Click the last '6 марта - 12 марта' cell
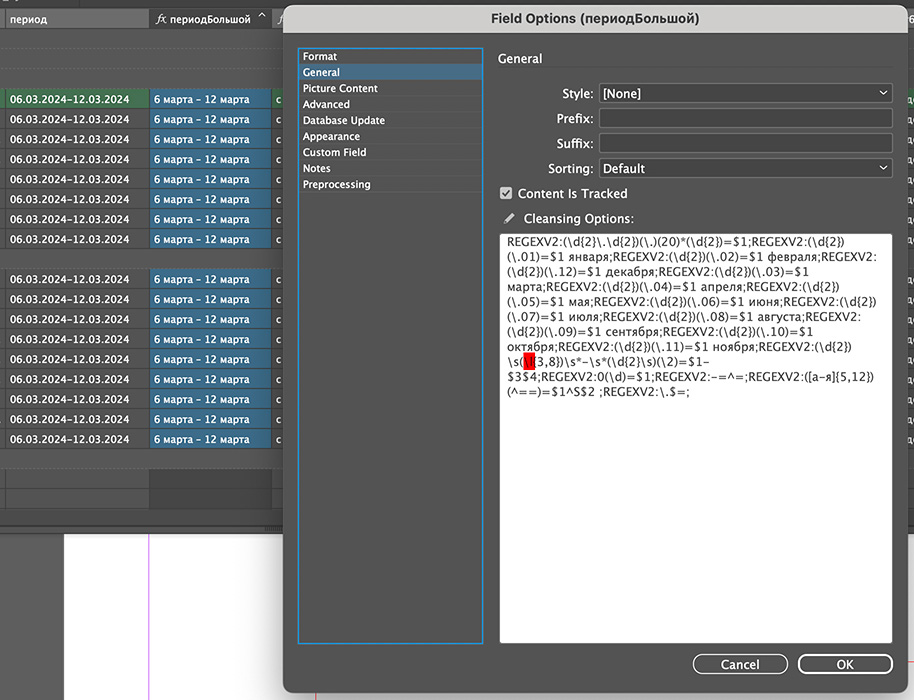Image resolution: width=914 pixels, height=700 pixels. coord(210,439)
